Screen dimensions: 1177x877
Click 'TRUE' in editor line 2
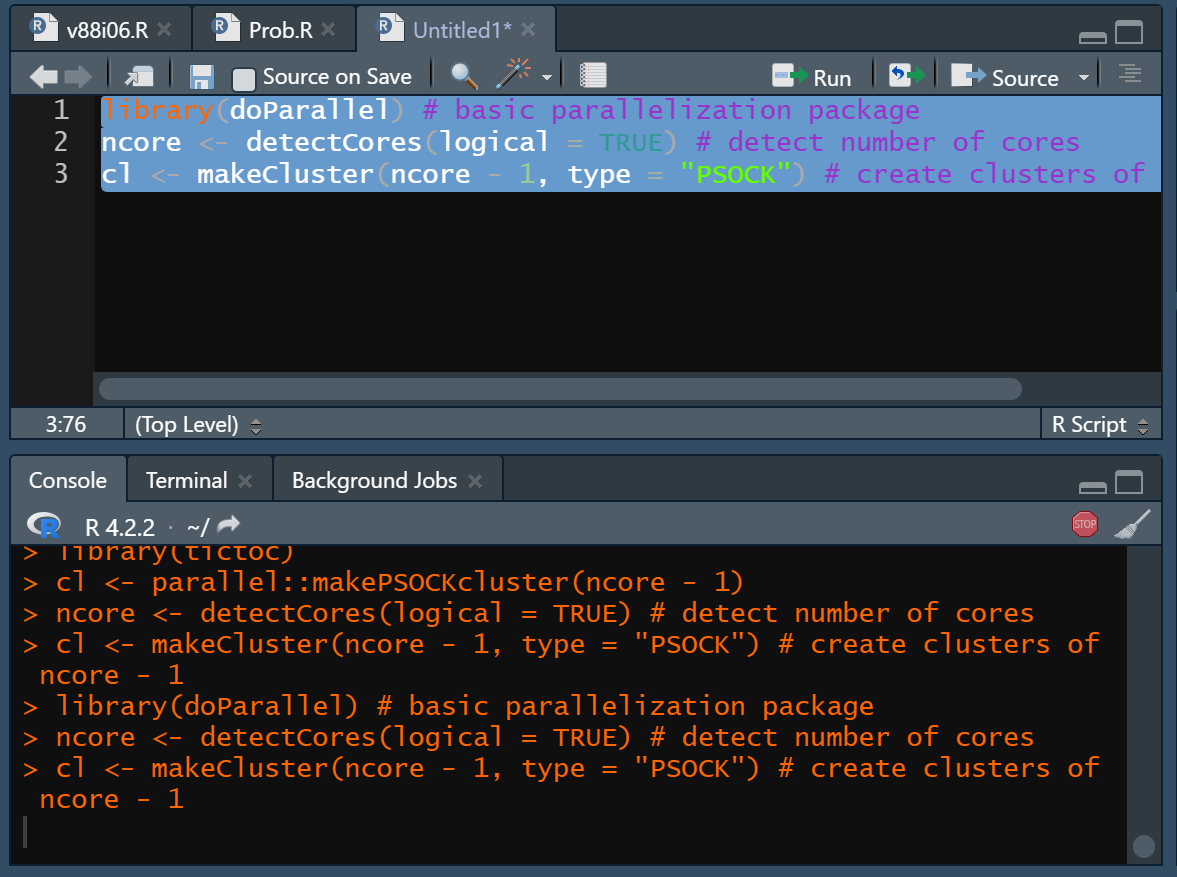tap(631, 142)
